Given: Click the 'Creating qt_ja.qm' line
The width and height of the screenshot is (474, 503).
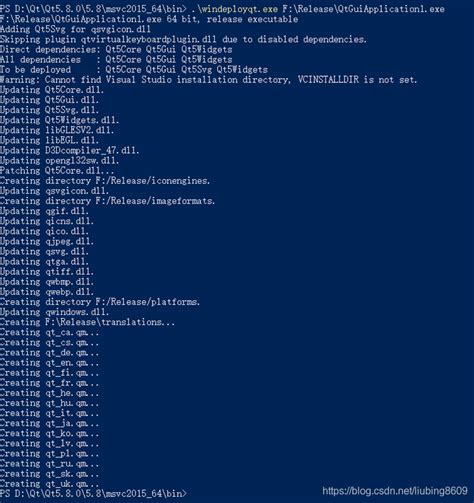Looking at the screenshot, I should (50, 423).
